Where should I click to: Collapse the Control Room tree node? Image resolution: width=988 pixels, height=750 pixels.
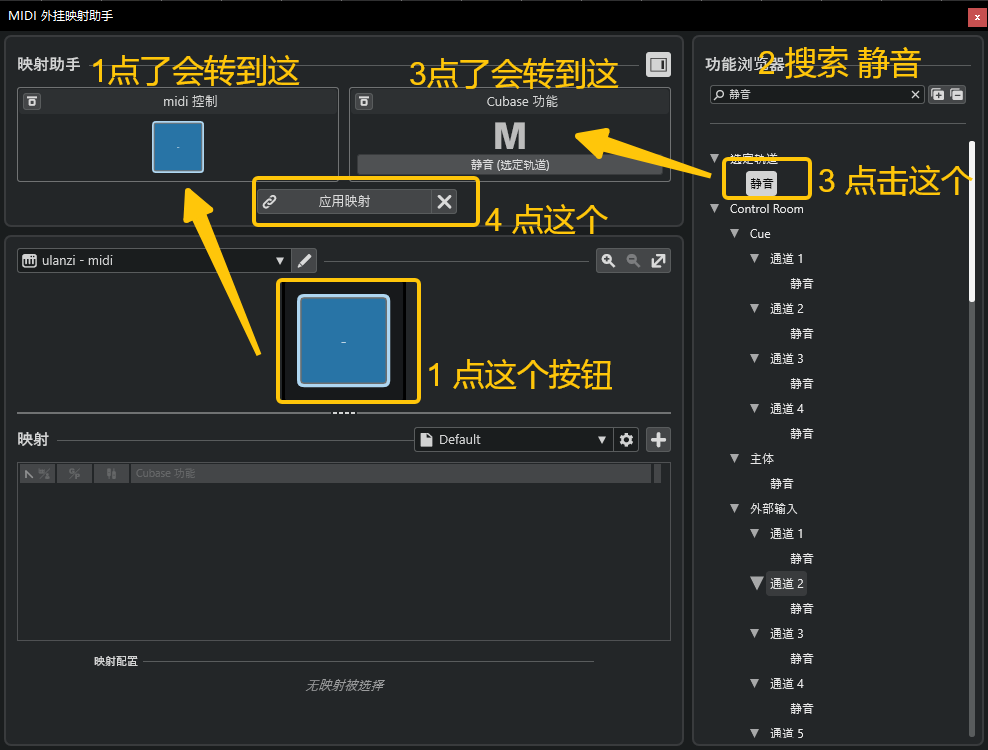pyautogui.click(x=715, y=209)
